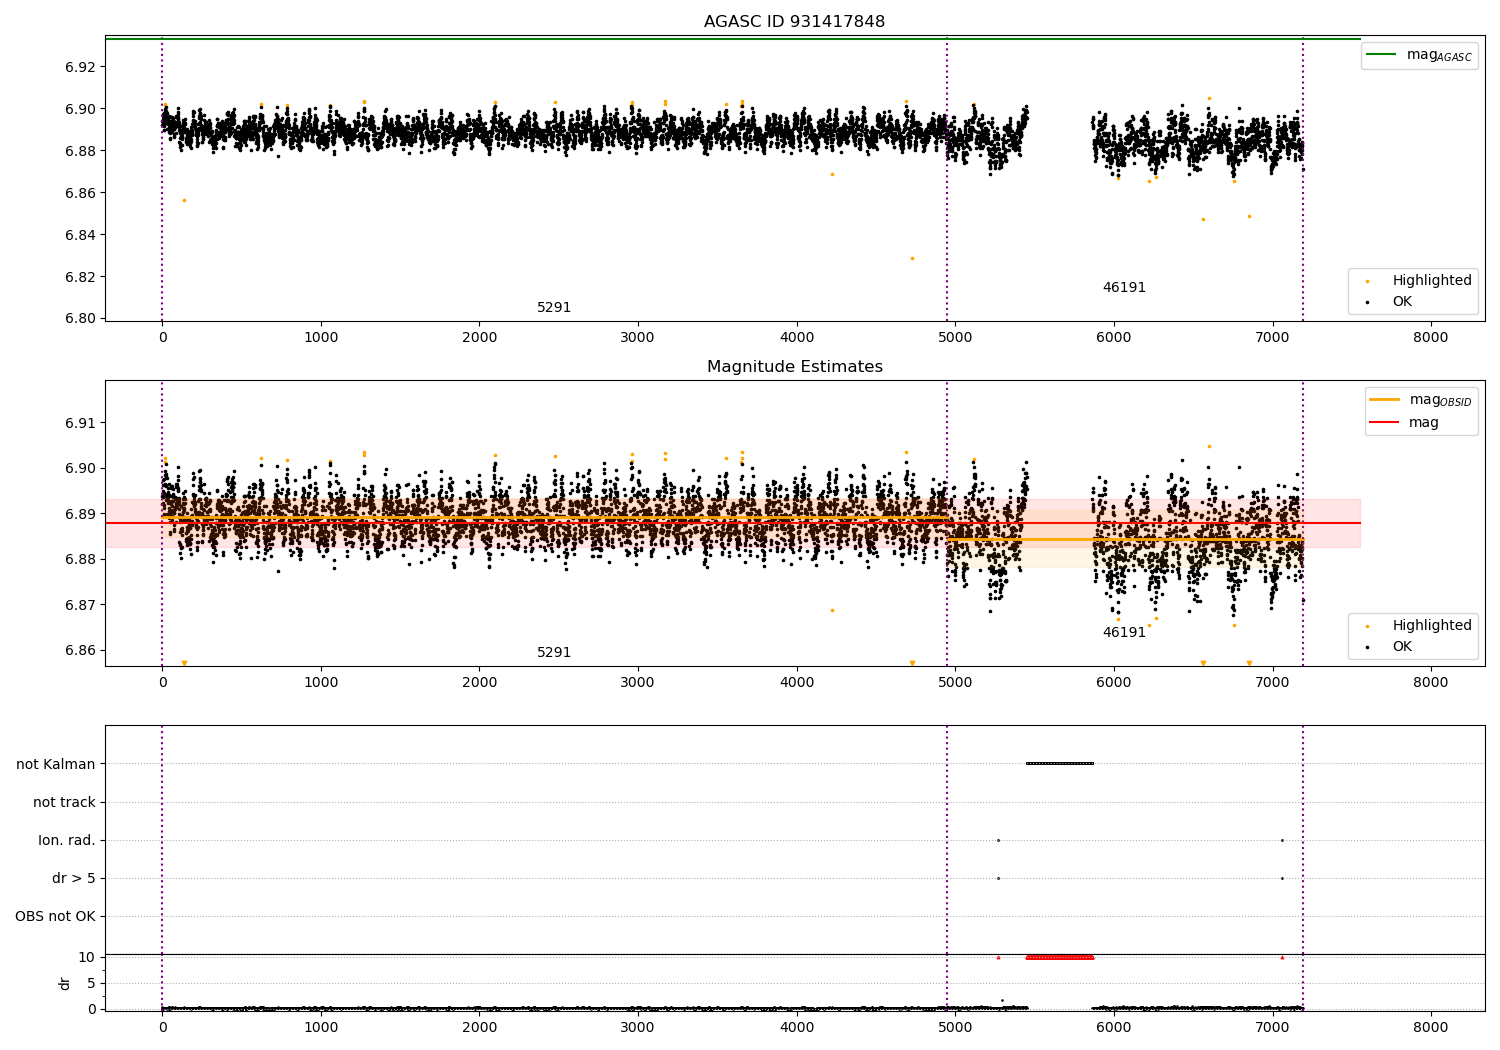This screenshot has width=1500, height=1050.
Task: Click orange Highlighted marker in Magnitude Estimates legend
Action: 1367,626
